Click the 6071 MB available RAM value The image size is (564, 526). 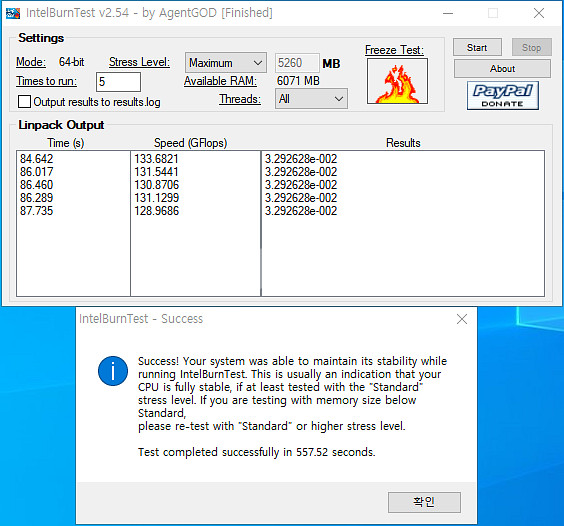tap(298, 81)
